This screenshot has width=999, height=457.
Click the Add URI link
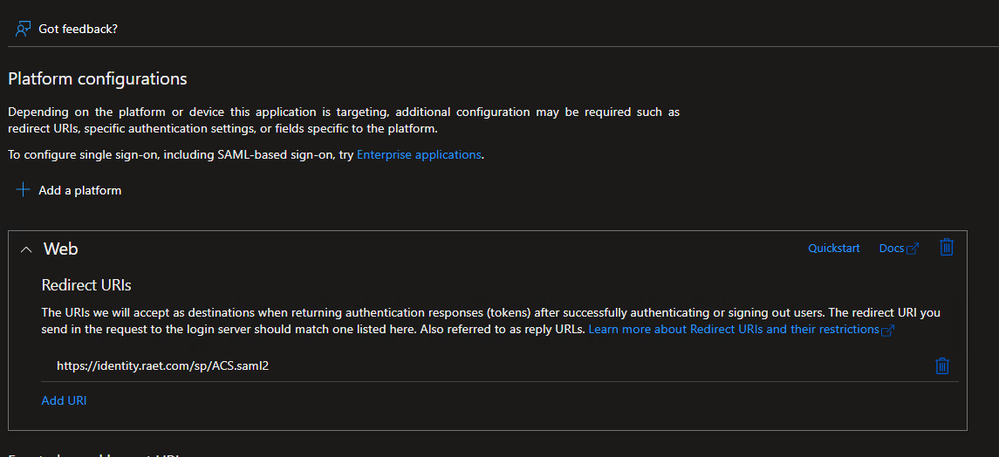[x=65, y=400]
